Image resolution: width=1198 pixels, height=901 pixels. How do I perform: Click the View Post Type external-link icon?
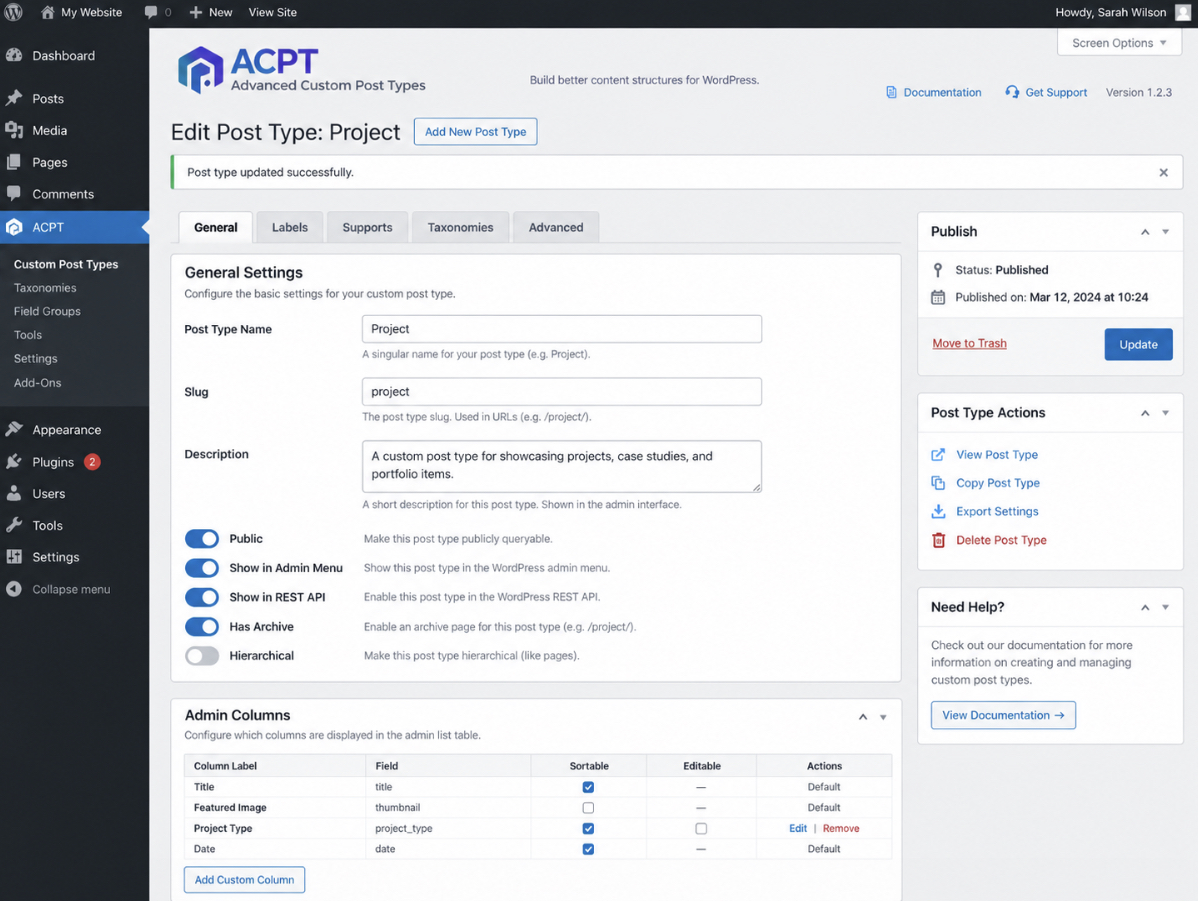tap(938, 454)
